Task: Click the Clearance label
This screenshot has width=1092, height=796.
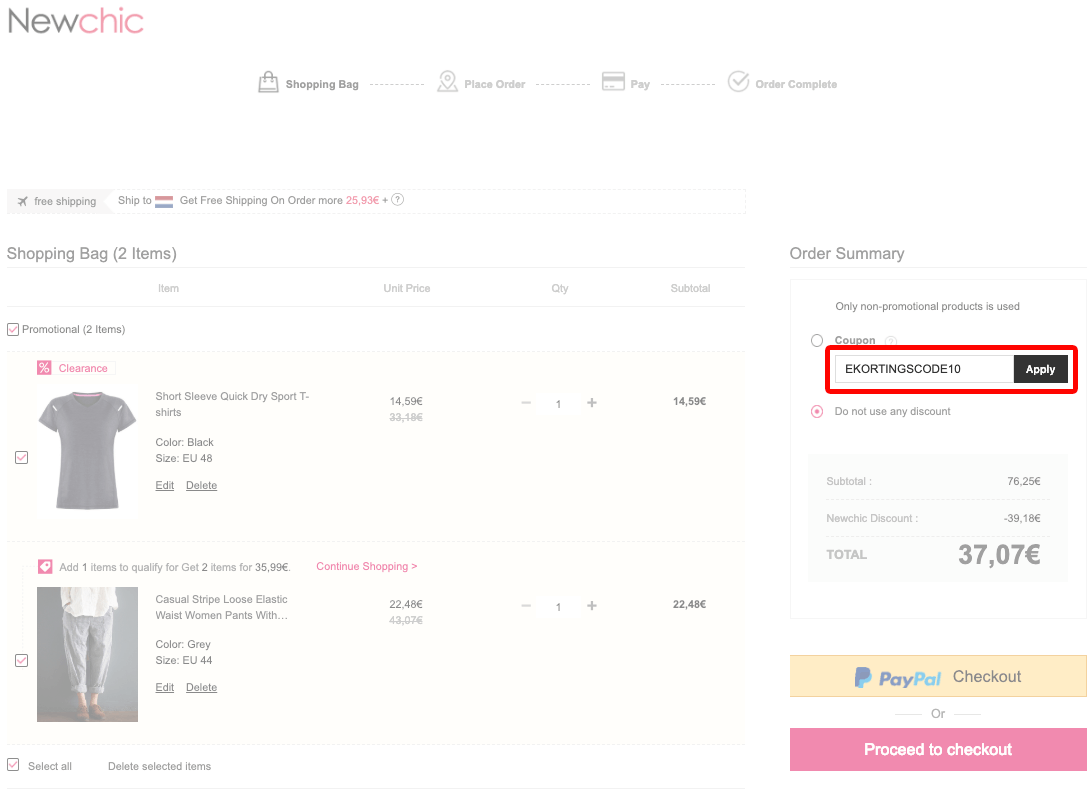Action: [x=83, y=368]
